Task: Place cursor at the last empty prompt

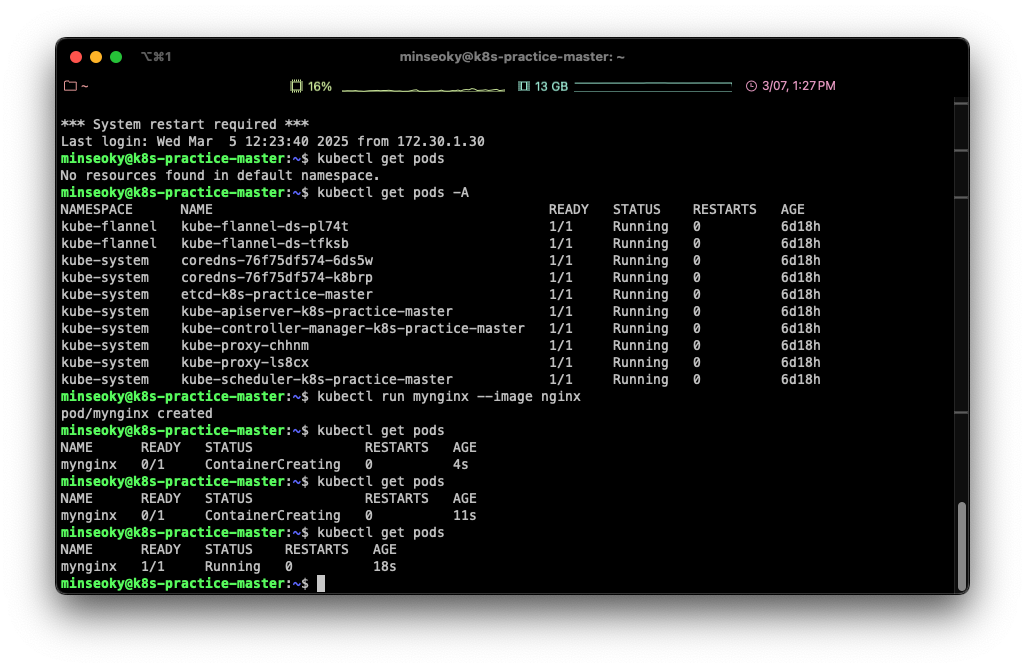Action: [321, 583]
